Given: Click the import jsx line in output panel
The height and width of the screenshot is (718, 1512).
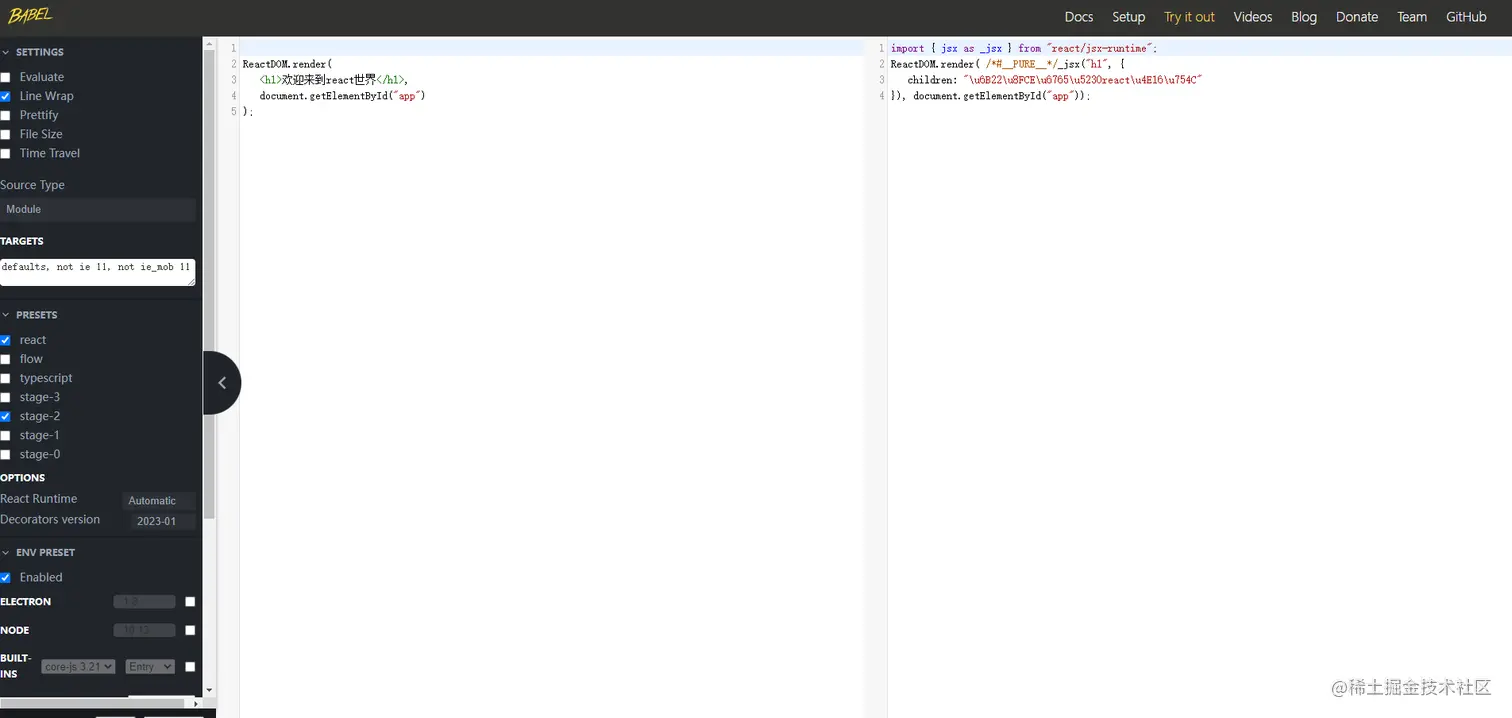Looking at the screenshot, I should [1026, 48].
